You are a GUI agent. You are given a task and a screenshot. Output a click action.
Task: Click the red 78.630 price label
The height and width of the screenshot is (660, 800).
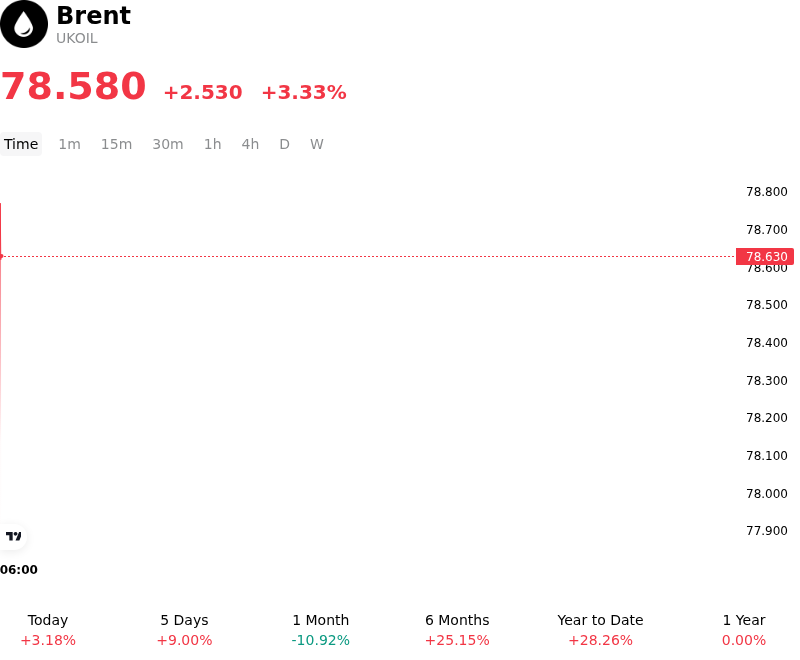(765, 257)
